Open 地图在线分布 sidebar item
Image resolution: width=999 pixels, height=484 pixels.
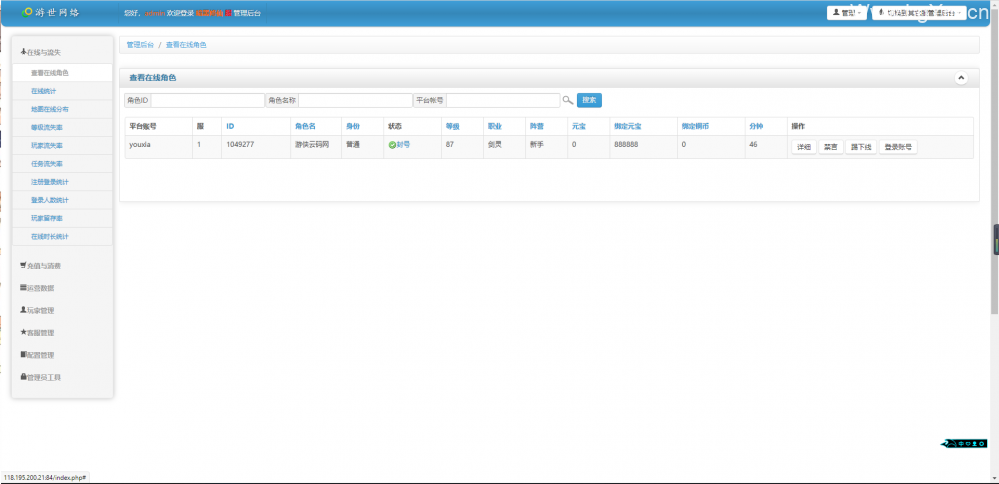pos(62,110)
